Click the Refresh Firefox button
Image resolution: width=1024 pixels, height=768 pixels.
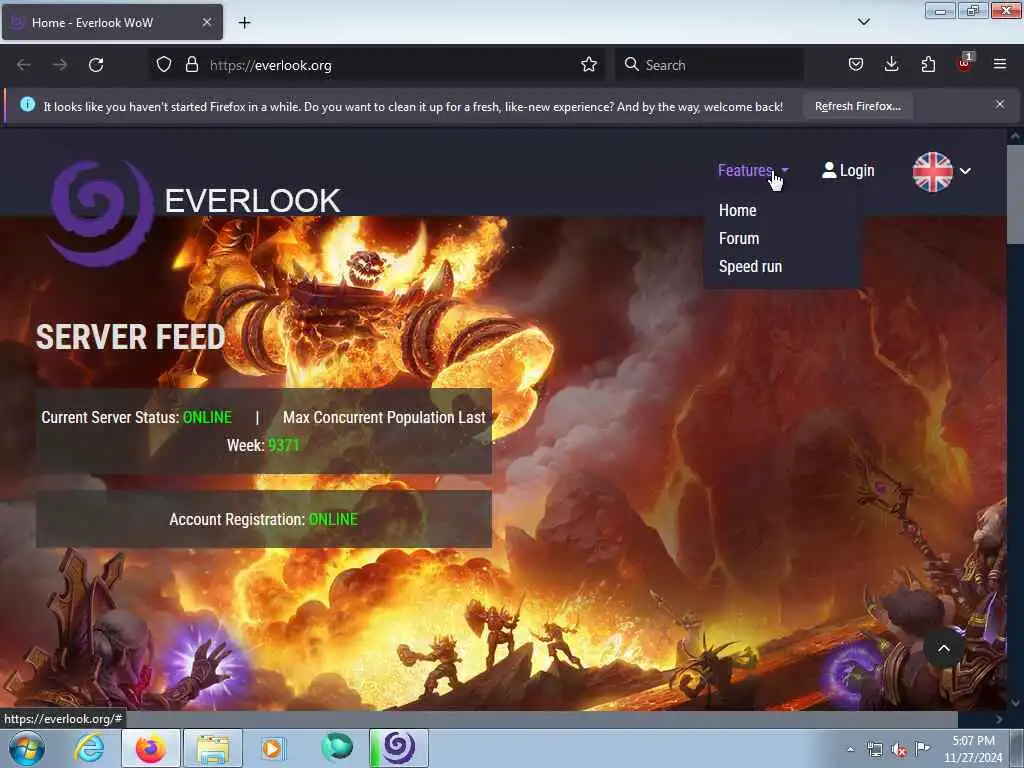tap(857, 106)
